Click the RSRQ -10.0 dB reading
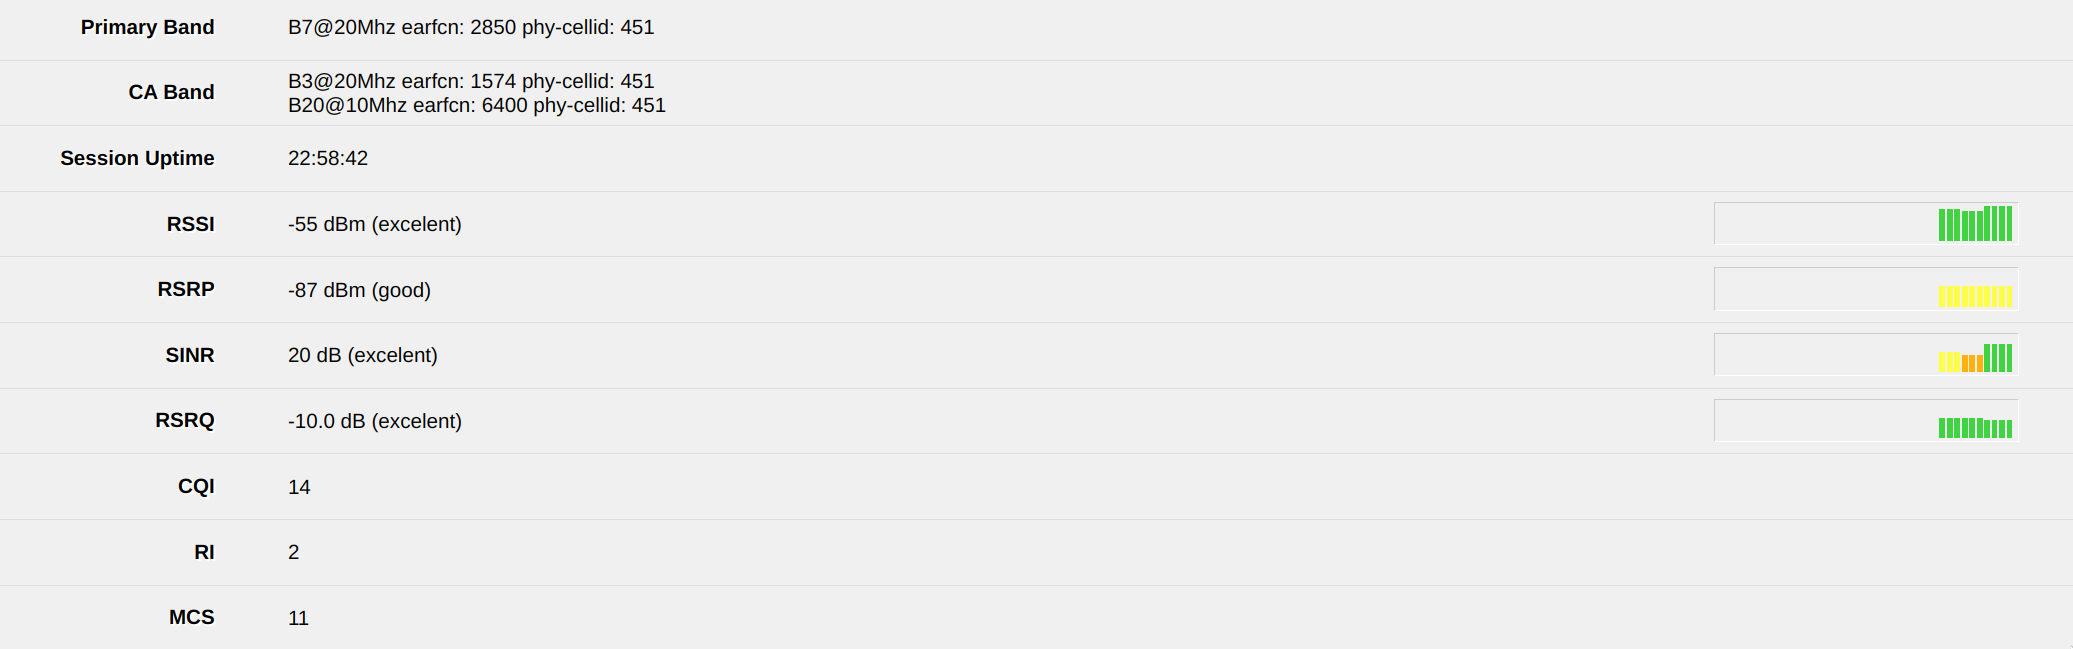 pyautogui.click(x=374, y=421)
